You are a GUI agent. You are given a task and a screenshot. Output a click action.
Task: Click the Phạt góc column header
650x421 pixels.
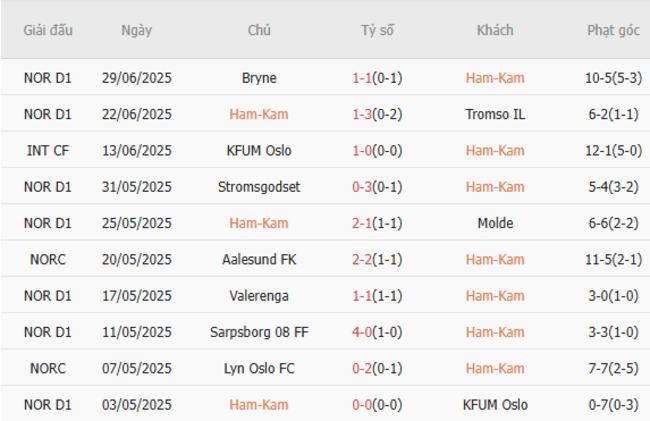point(613,30)
